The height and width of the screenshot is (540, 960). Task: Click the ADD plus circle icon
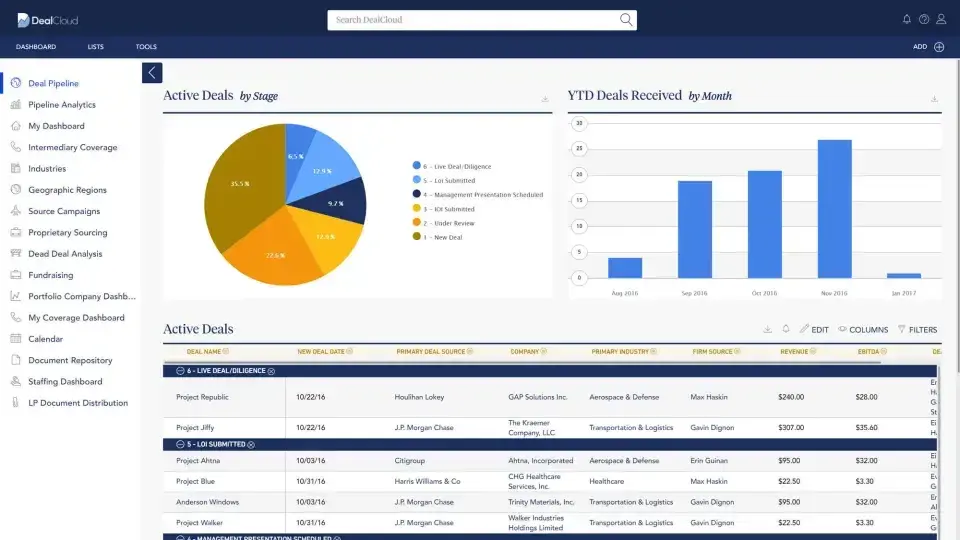point(939,47)
